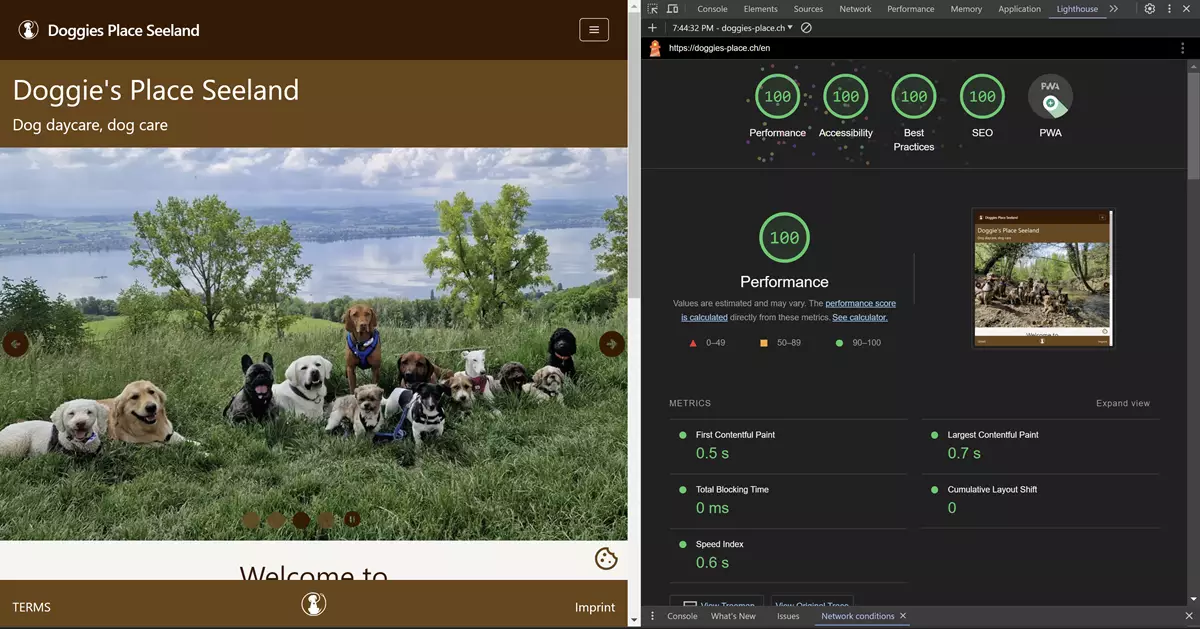Open the Memory tab
The width and height of the screenshot is (1200, 629).
tap(966, 9)
